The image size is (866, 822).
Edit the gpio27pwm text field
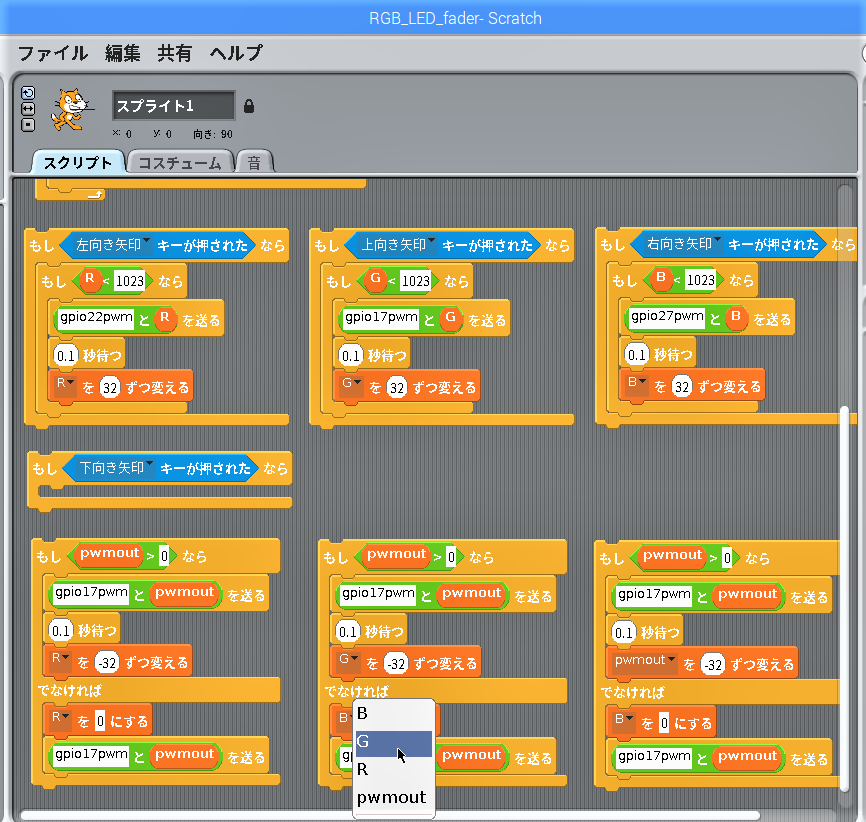(667, 318)
